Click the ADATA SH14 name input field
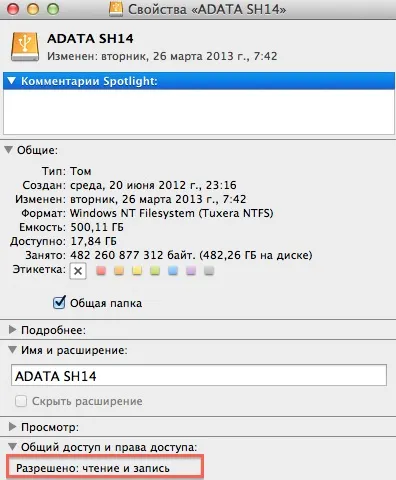 click(x=199, y=375)
